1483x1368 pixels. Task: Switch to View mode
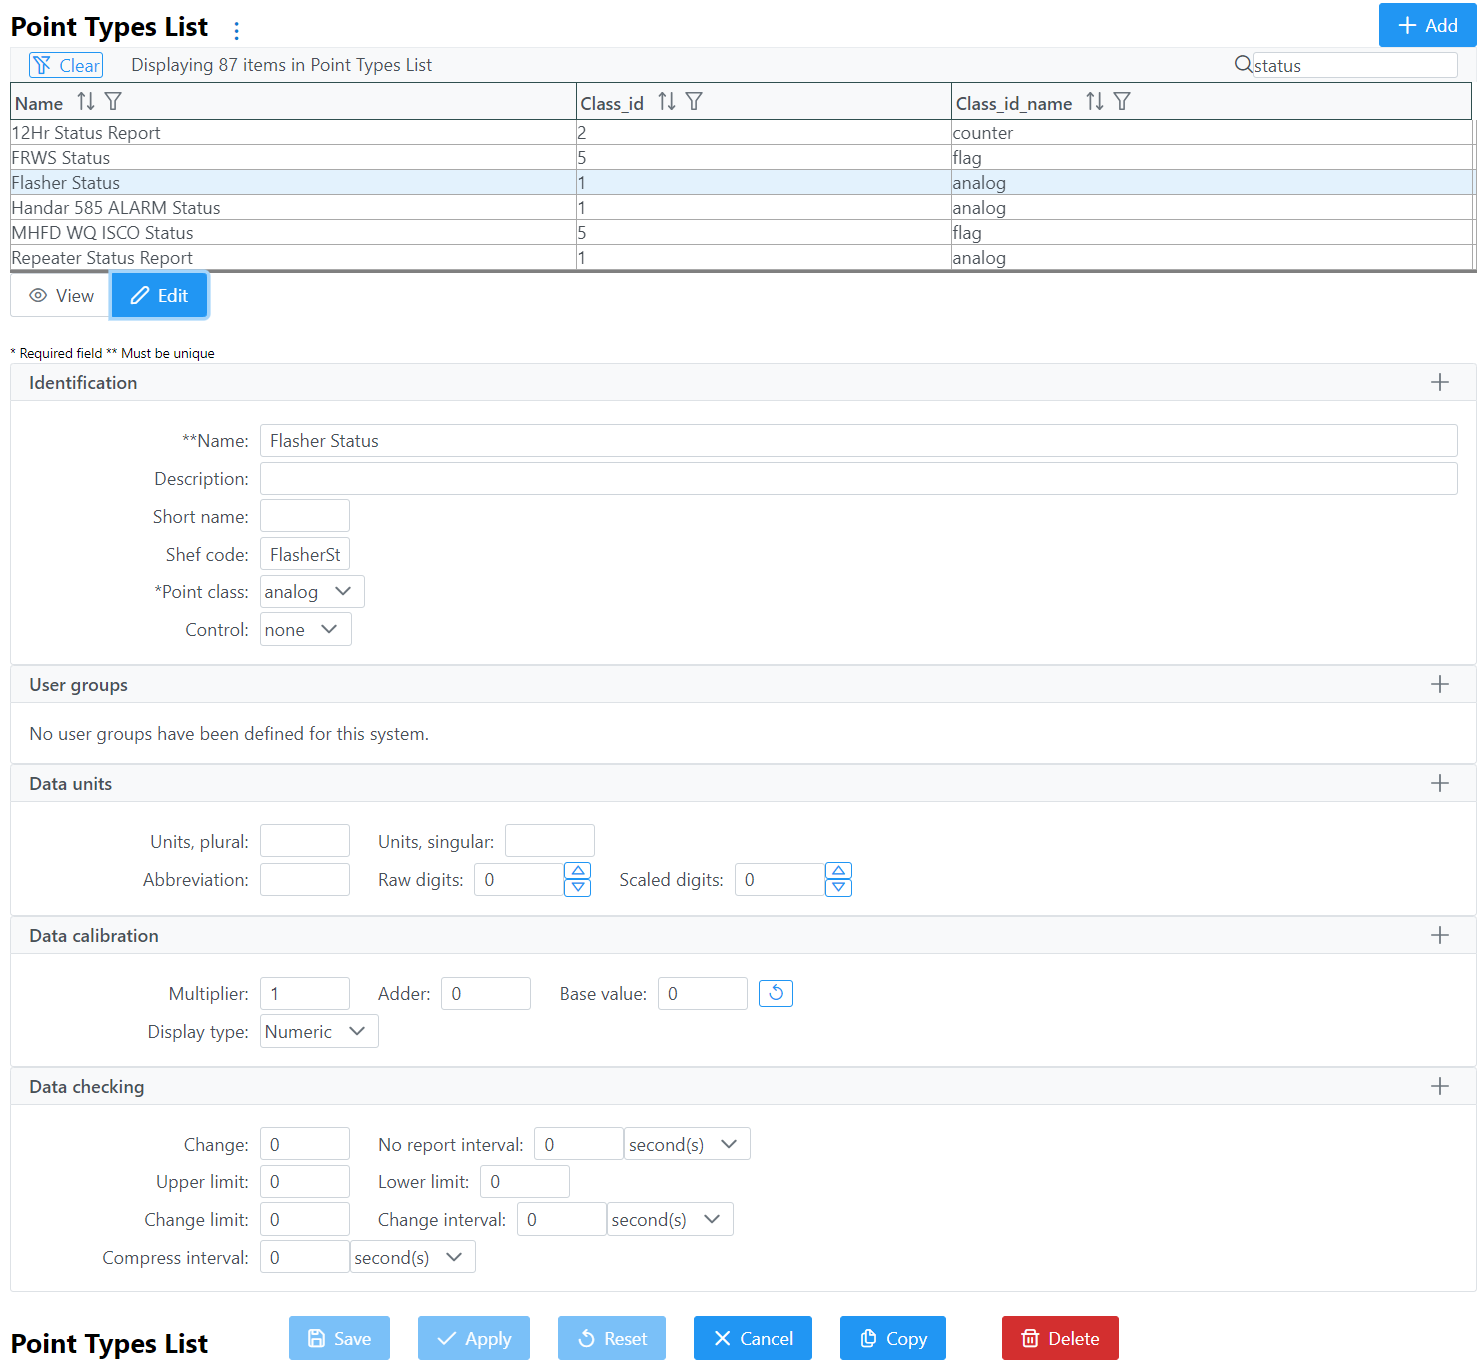click(61, 296)
